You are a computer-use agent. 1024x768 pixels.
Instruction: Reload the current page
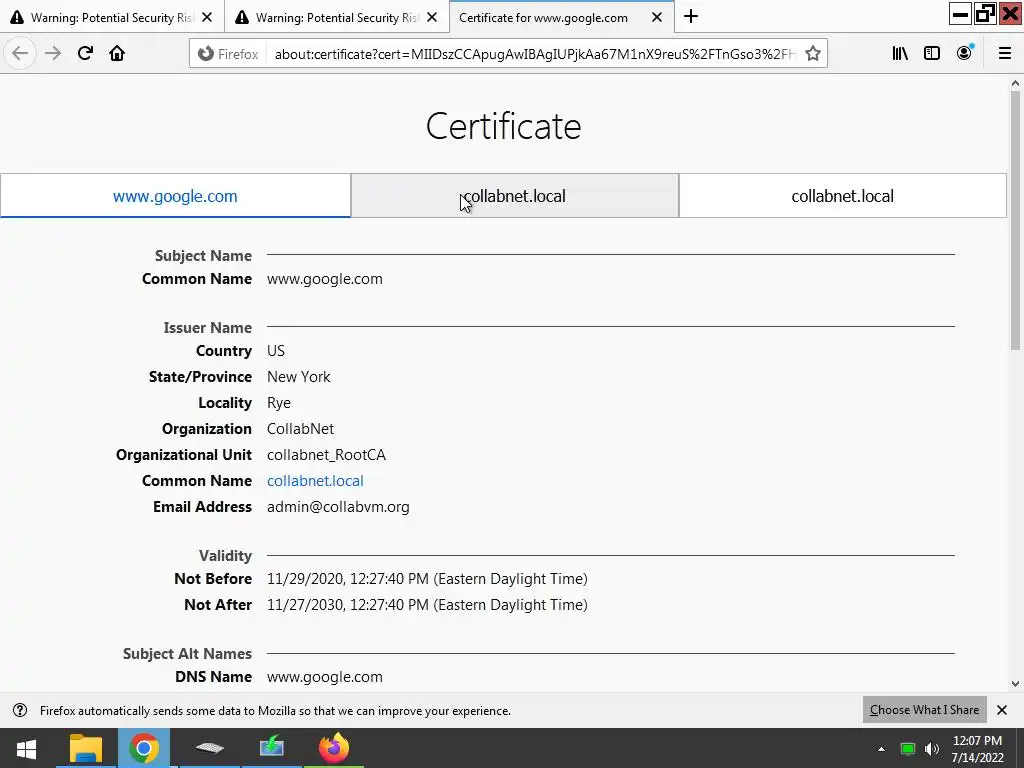coord(85,54)
